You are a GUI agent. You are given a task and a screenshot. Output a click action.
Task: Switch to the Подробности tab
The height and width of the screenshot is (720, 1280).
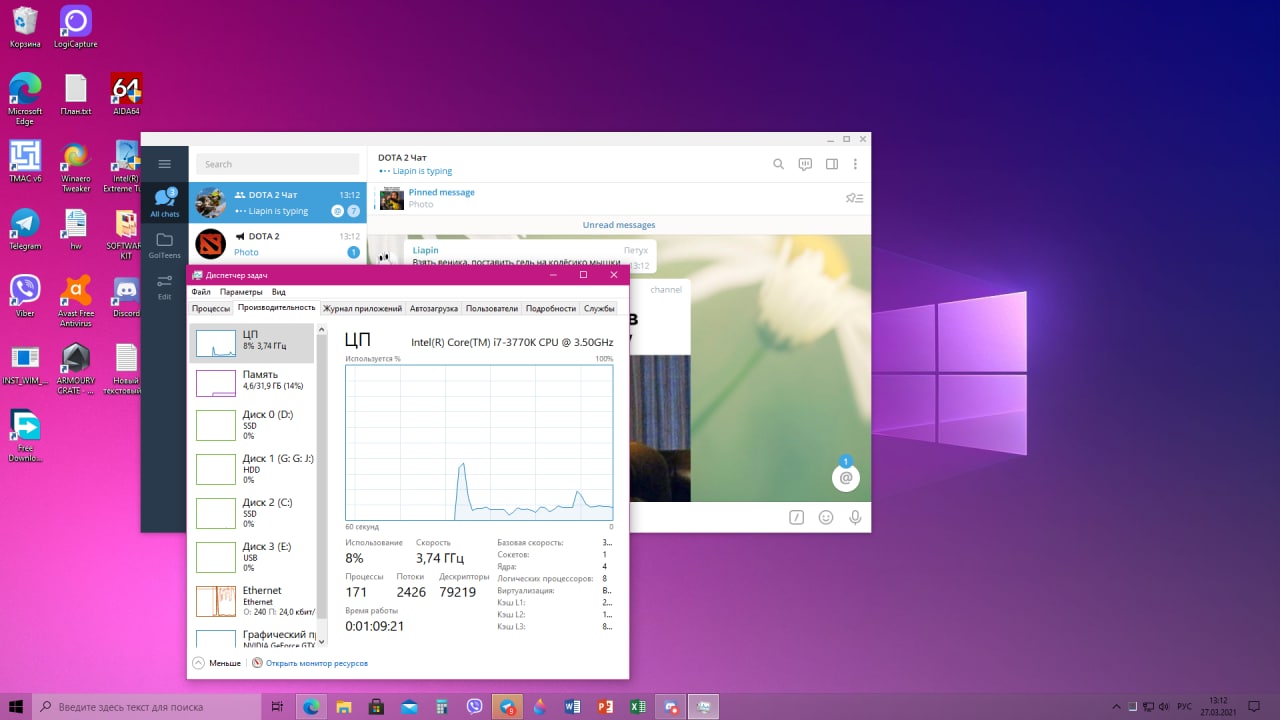(x=551, y=309)
